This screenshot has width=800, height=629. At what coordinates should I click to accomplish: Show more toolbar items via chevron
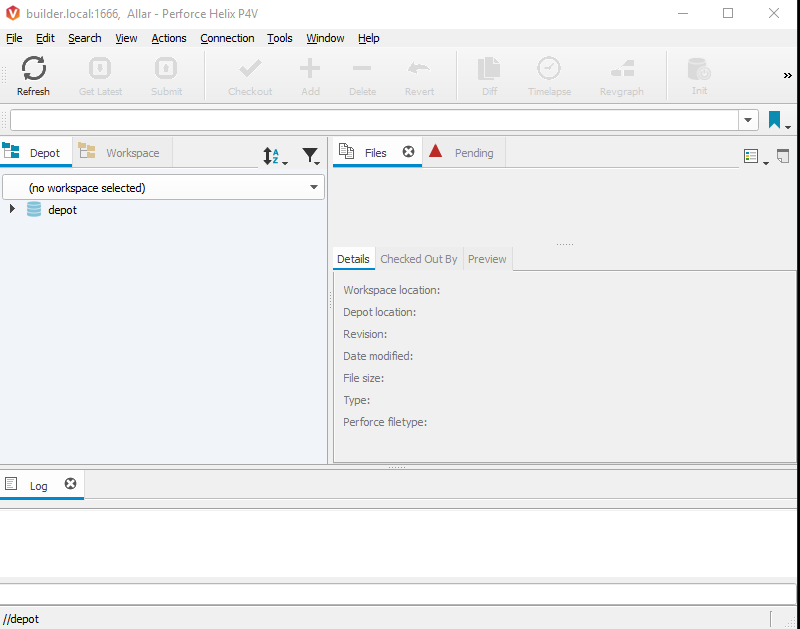pos(788,76)
